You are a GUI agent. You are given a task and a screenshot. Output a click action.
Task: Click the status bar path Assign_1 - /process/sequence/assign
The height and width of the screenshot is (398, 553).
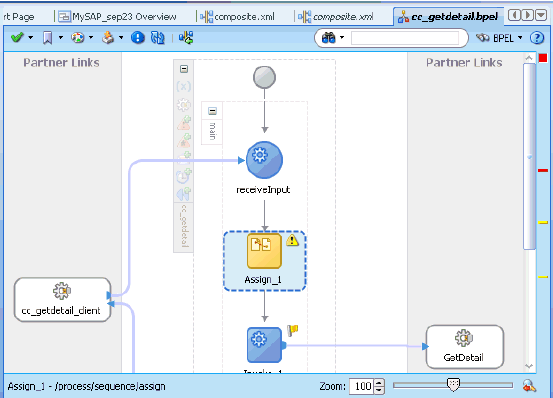86,386
